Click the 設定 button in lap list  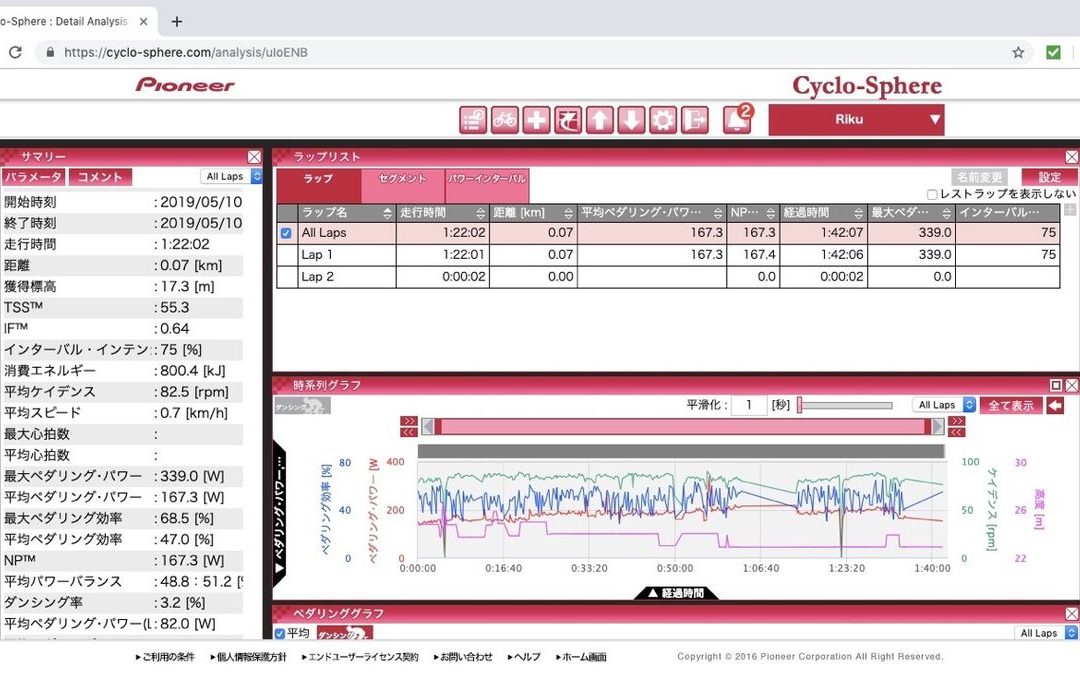[x=1049, y=177]
